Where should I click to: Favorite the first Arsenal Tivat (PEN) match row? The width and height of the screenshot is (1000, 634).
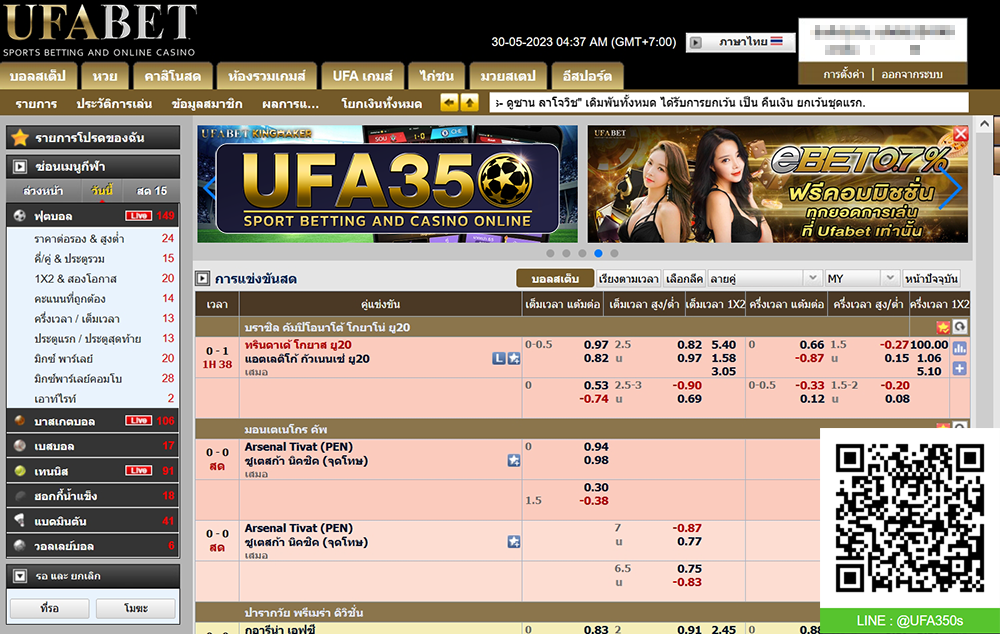point(513,460)
